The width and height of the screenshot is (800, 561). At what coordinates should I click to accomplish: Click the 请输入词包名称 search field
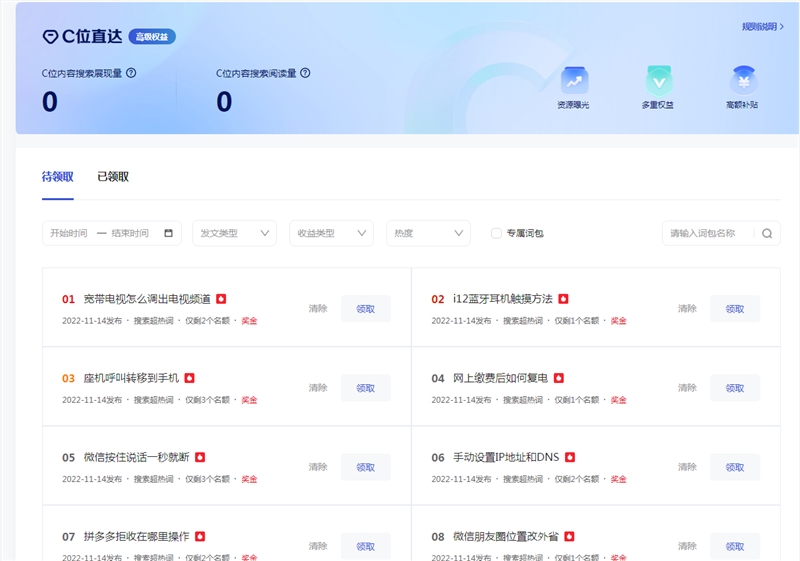tap(710, 233)
